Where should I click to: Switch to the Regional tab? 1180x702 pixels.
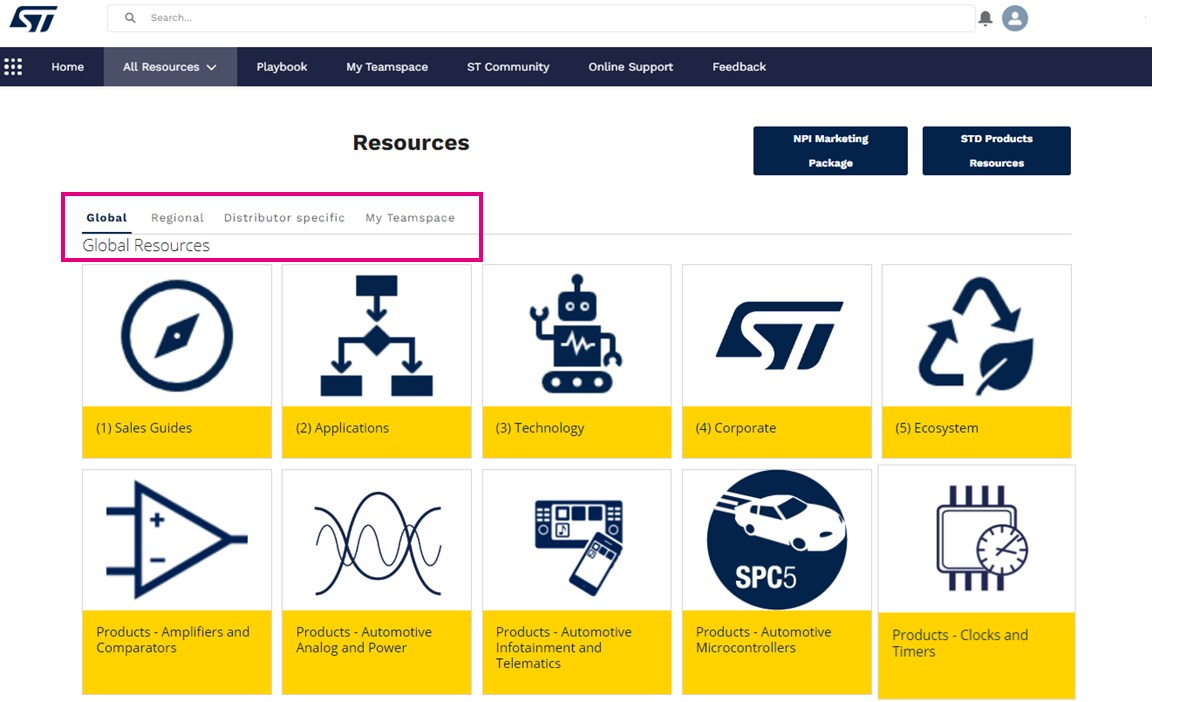pyautogui.click(x=177, y=218)
